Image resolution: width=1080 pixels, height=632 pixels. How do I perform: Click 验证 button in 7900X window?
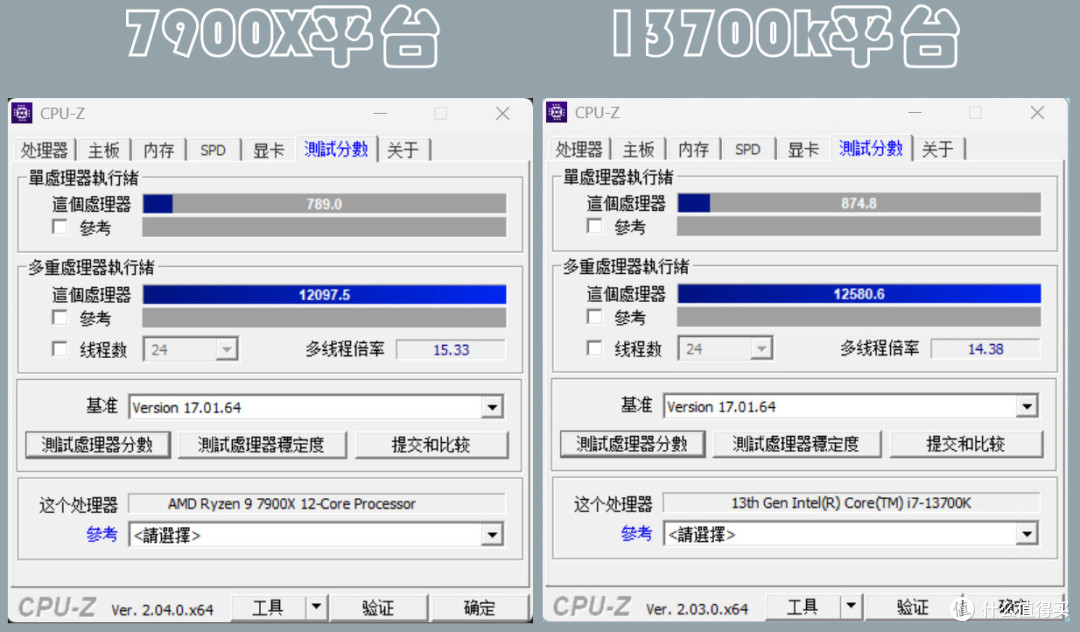coord(378,607)
